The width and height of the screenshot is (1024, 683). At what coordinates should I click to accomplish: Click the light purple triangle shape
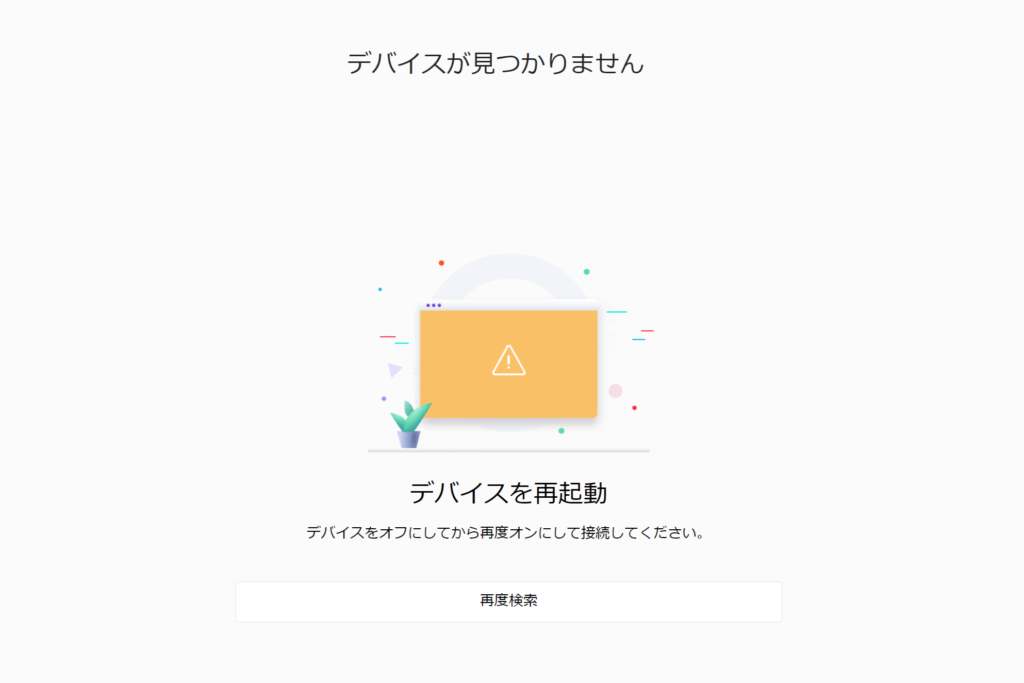pyautogui.click(x=394, y=370)
